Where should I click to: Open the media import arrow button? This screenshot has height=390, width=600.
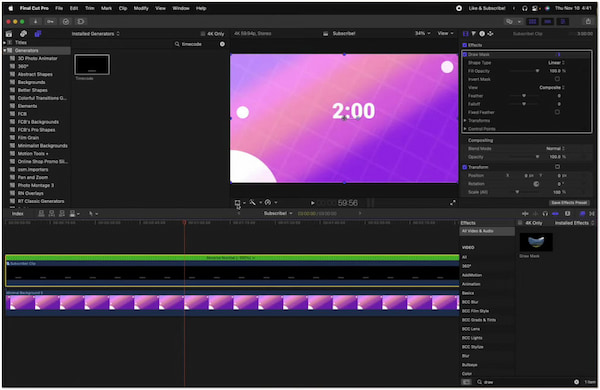tap(35, 22)
